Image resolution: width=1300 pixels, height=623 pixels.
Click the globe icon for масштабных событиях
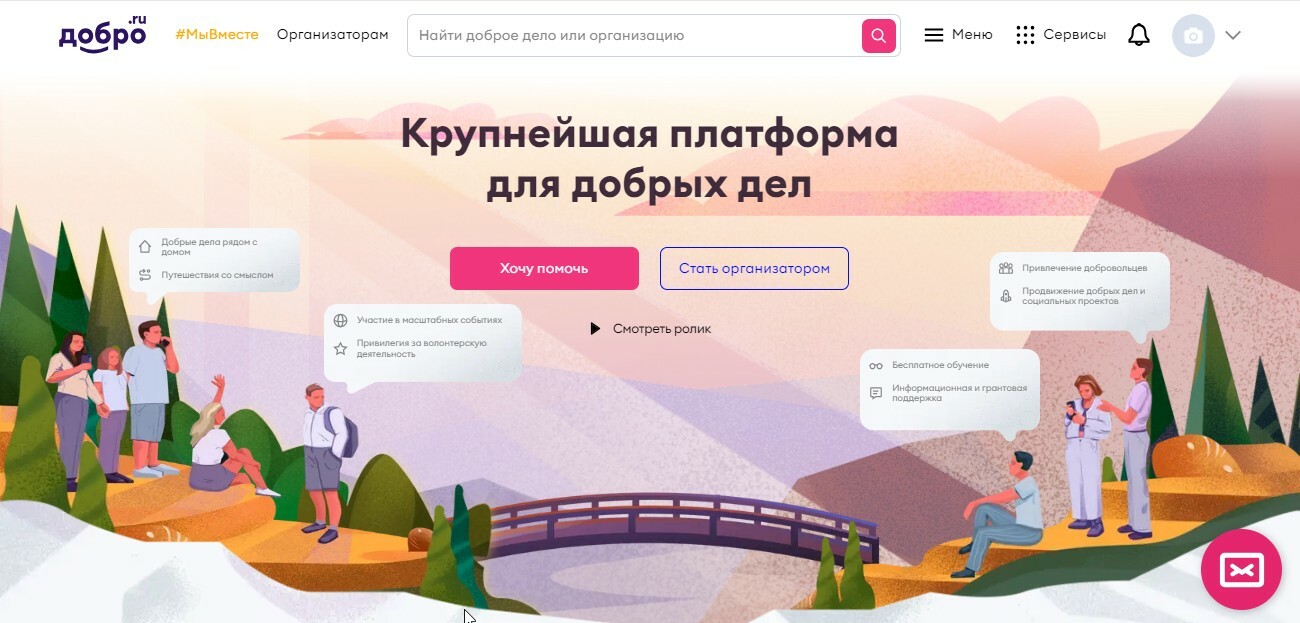coord(341,321)
